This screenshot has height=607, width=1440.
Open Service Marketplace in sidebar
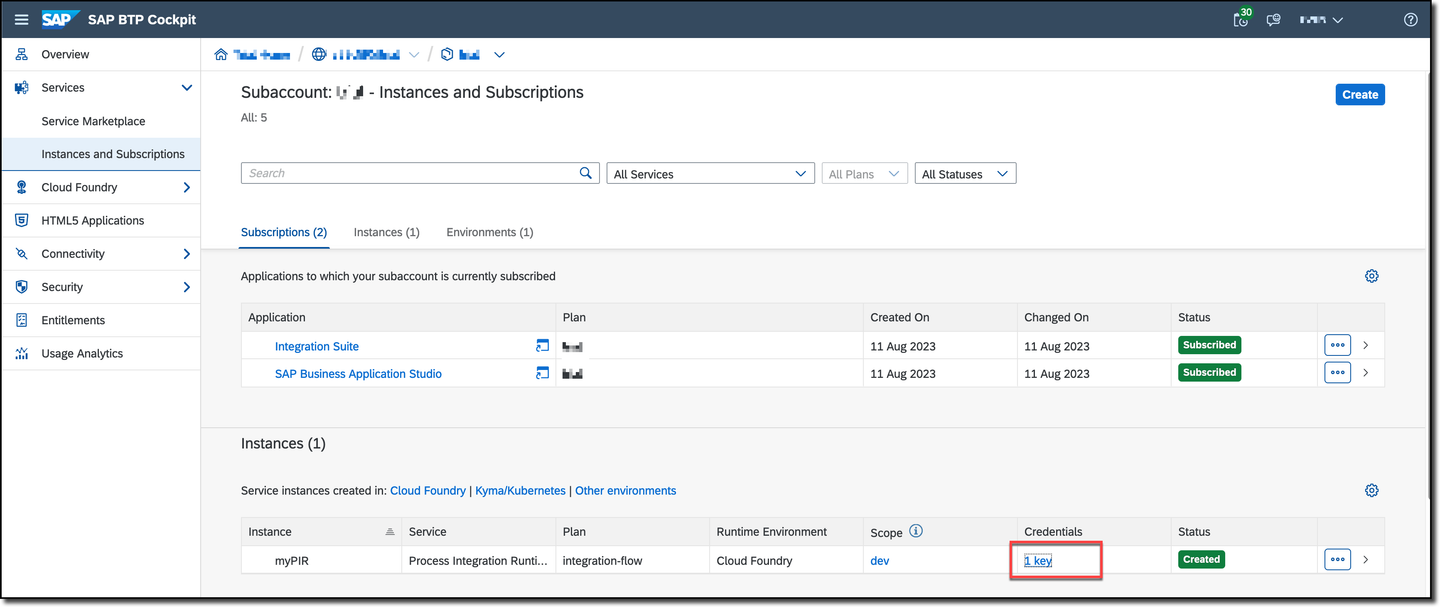click(93, 121)
